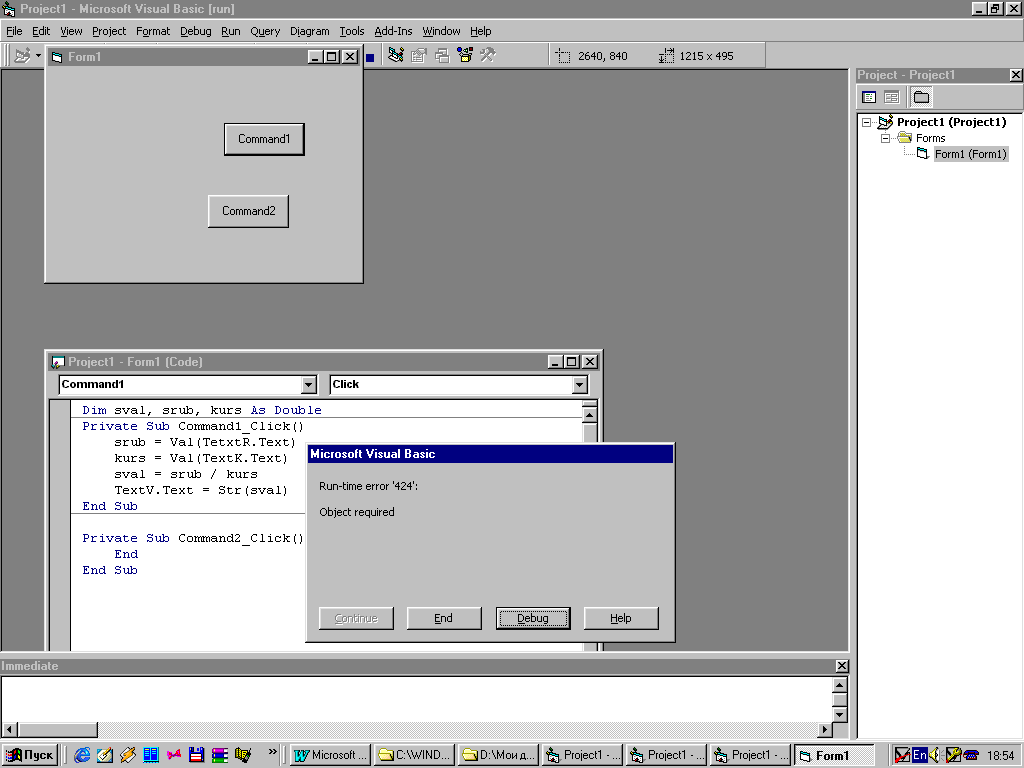Select Form1 (Form1) in project tree

(970, 154)
